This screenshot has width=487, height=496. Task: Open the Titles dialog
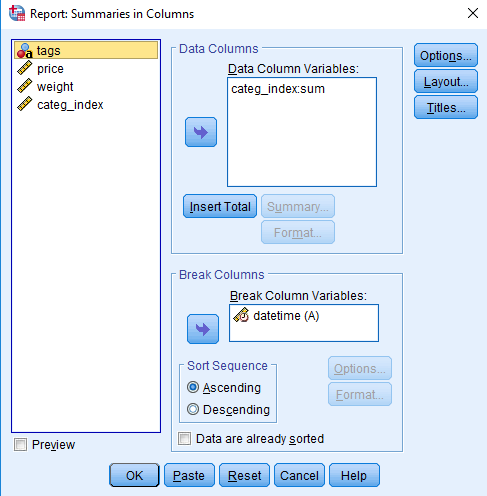[446, 107]
